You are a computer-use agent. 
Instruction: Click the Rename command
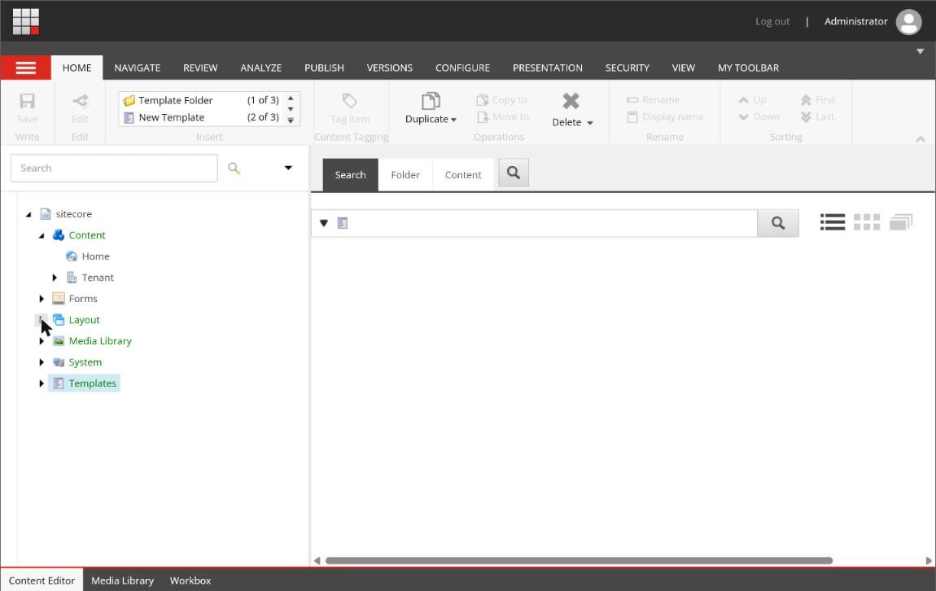(x=652, y=100)
